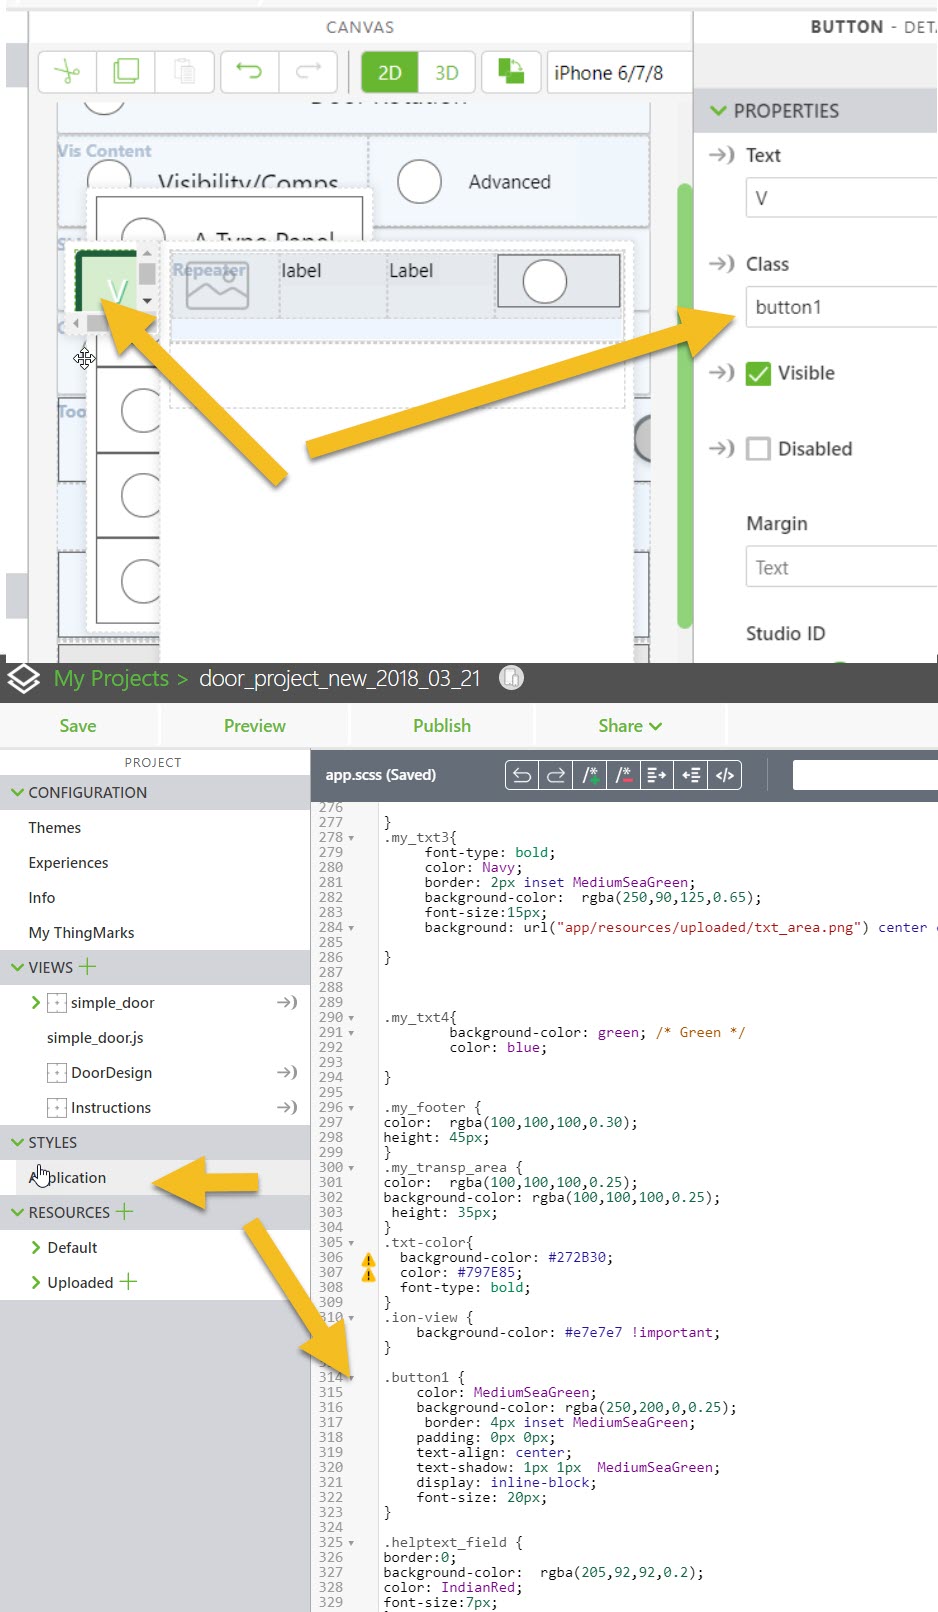Image resolution: width=938 pixels, height=1612 pixels.
Task: Undo in the app.scss code editor
Action: coord(521,775)
